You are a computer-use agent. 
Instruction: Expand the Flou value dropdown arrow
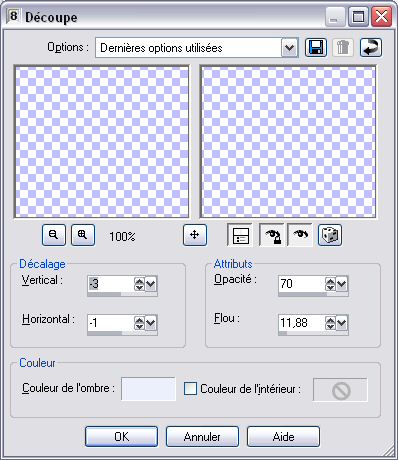pos(342,323)
